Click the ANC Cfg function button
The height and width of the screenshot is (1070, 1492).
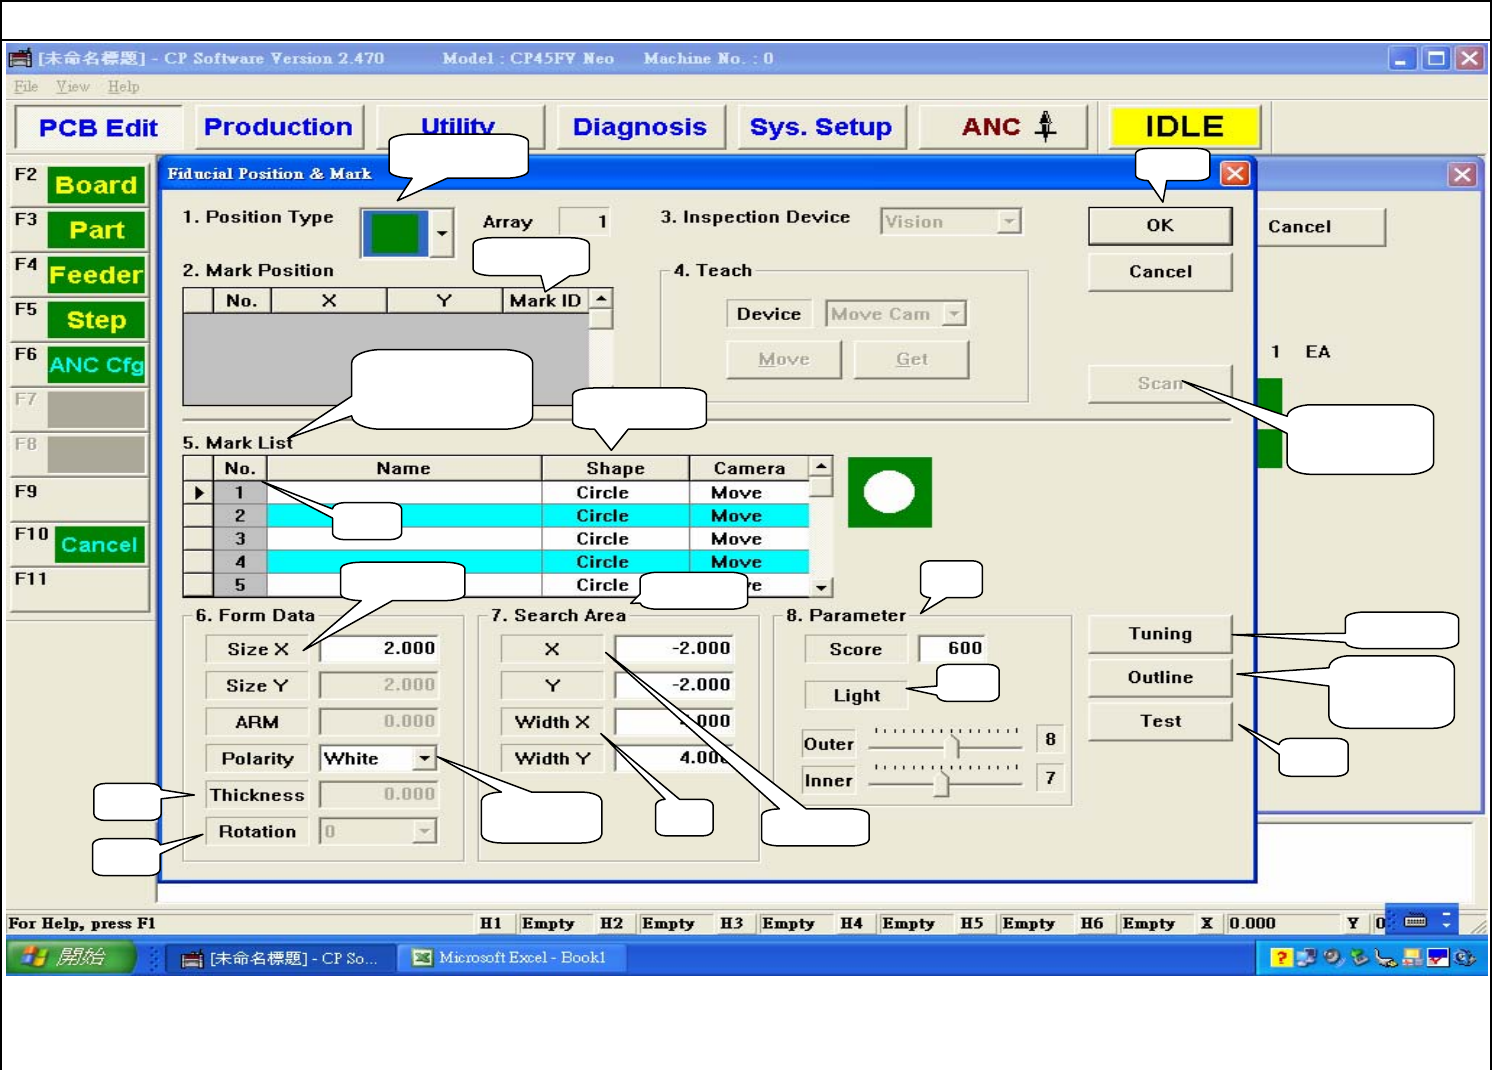96,365
